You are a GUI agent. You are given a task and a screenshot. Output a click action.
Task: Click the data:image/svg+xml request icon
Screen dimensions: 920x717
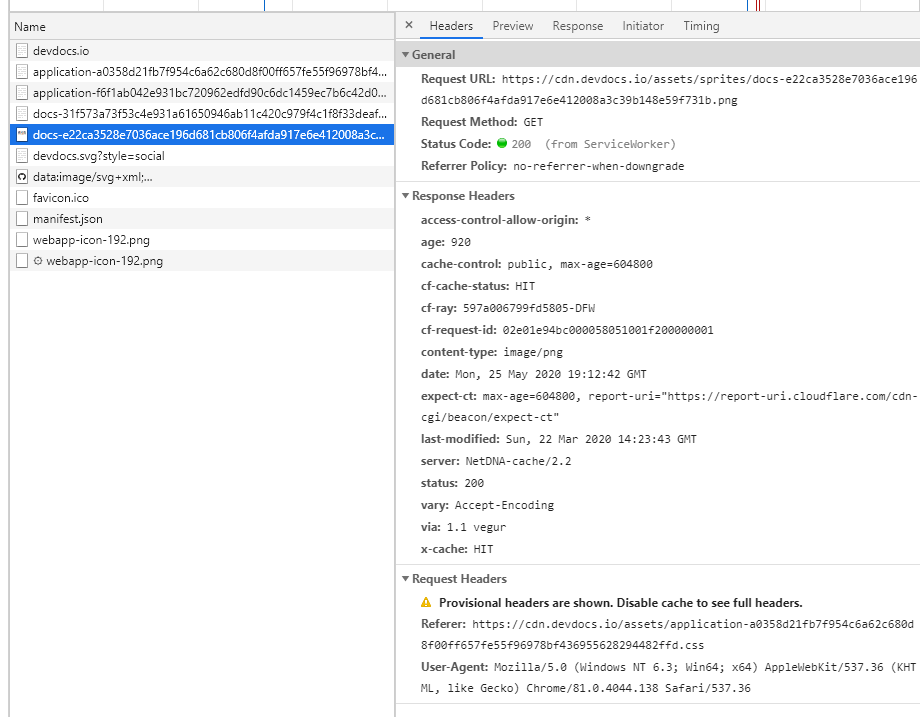pyautogui.click(x=21, y=176)
